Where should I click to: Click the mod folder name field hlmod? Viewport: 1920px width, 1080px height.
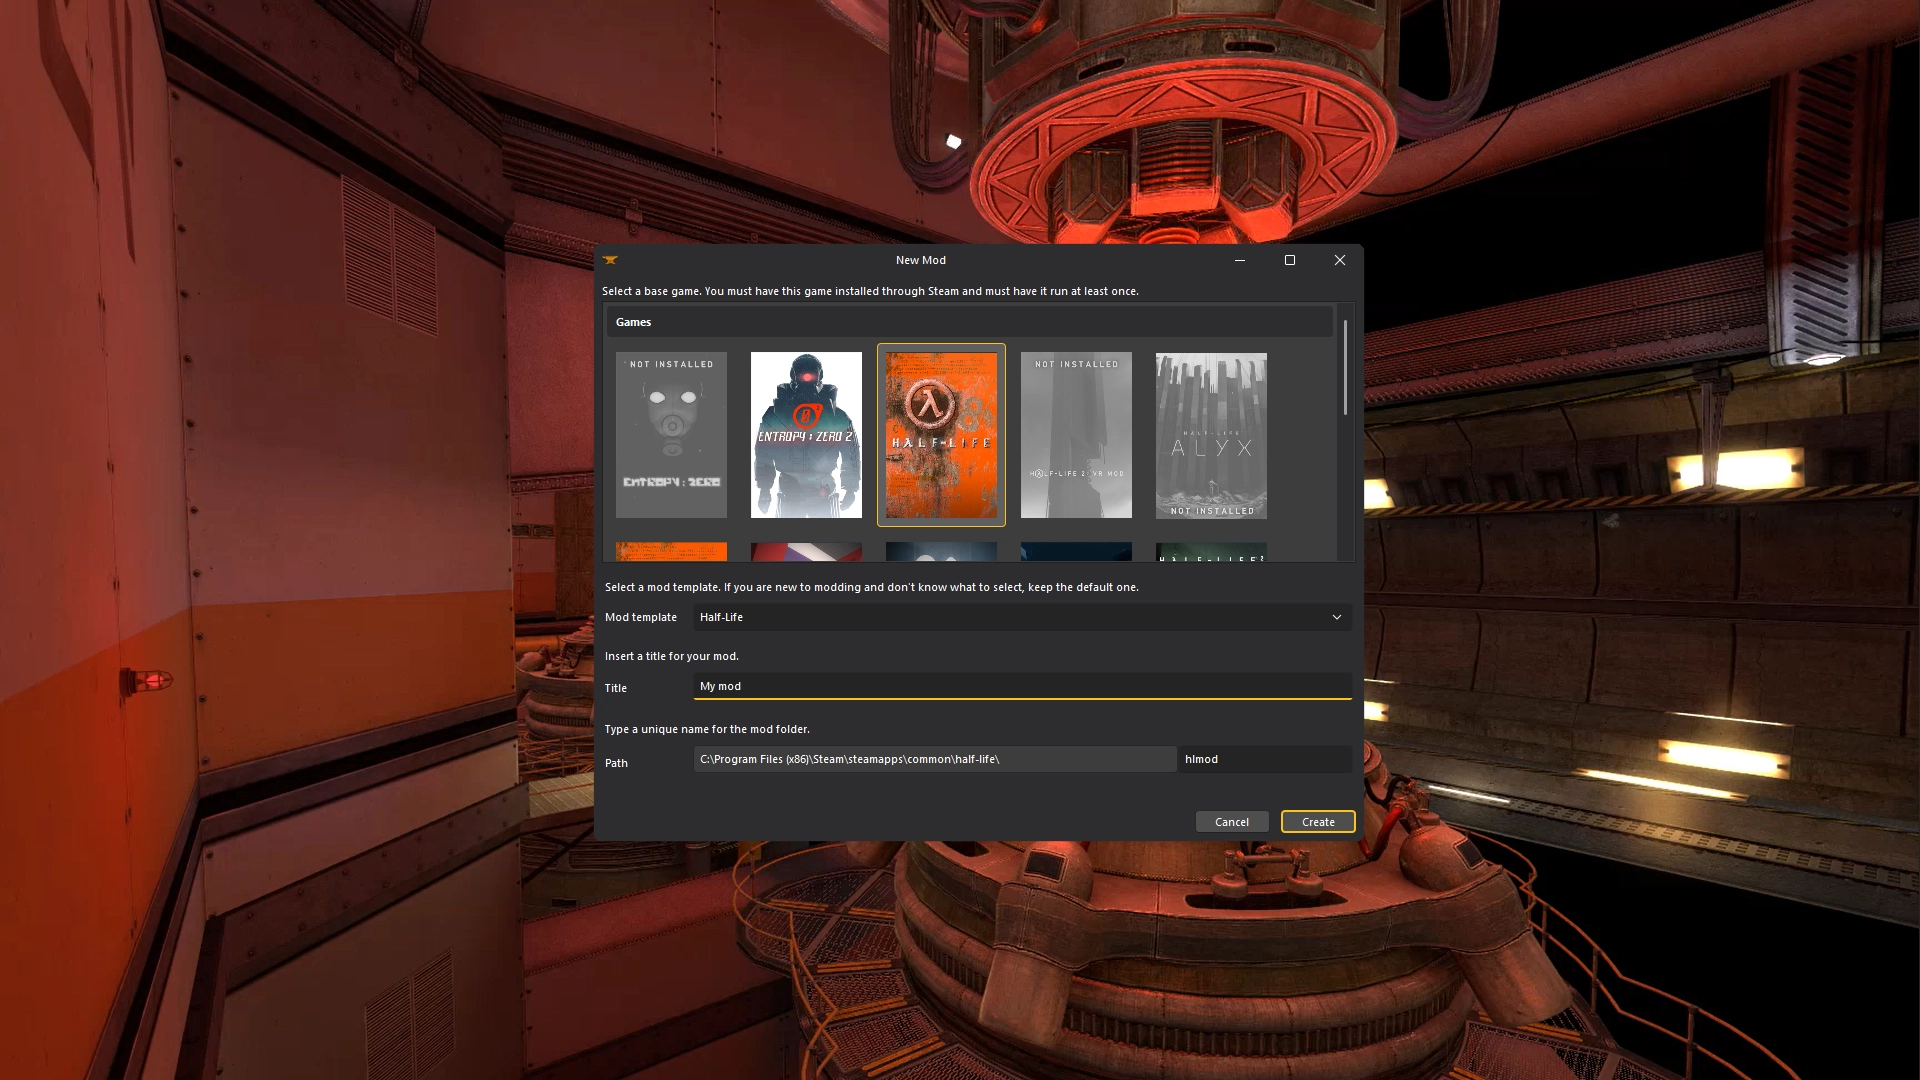pos(1264,759)
